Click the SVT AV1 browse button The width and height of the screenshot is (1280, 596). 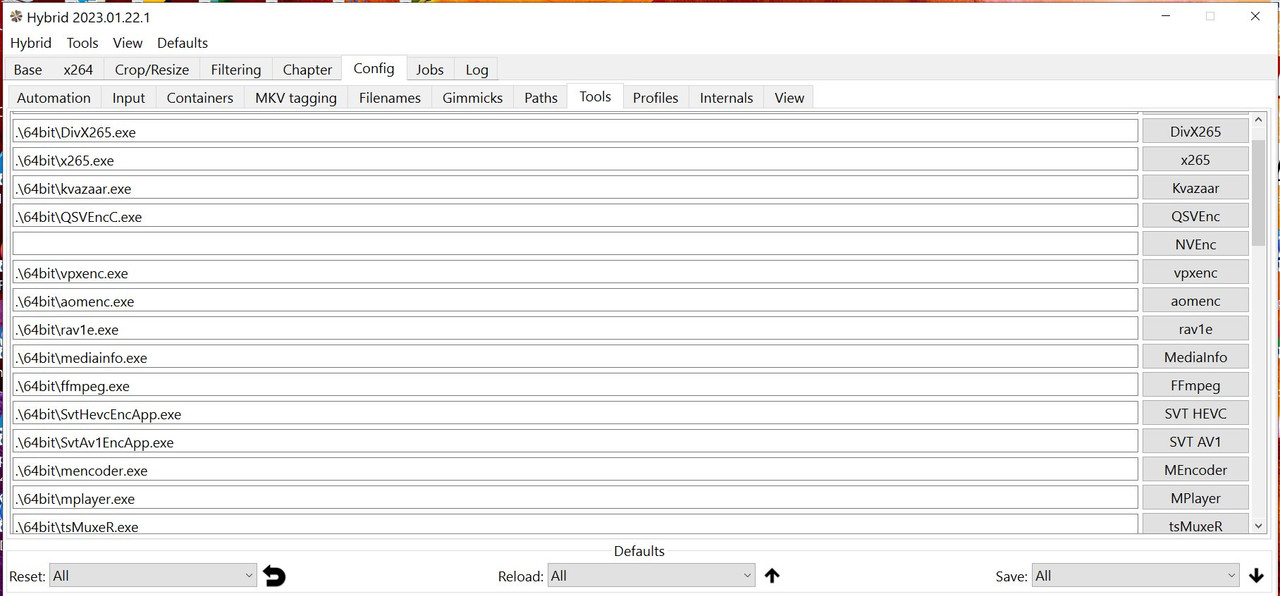click(1195, 441)
